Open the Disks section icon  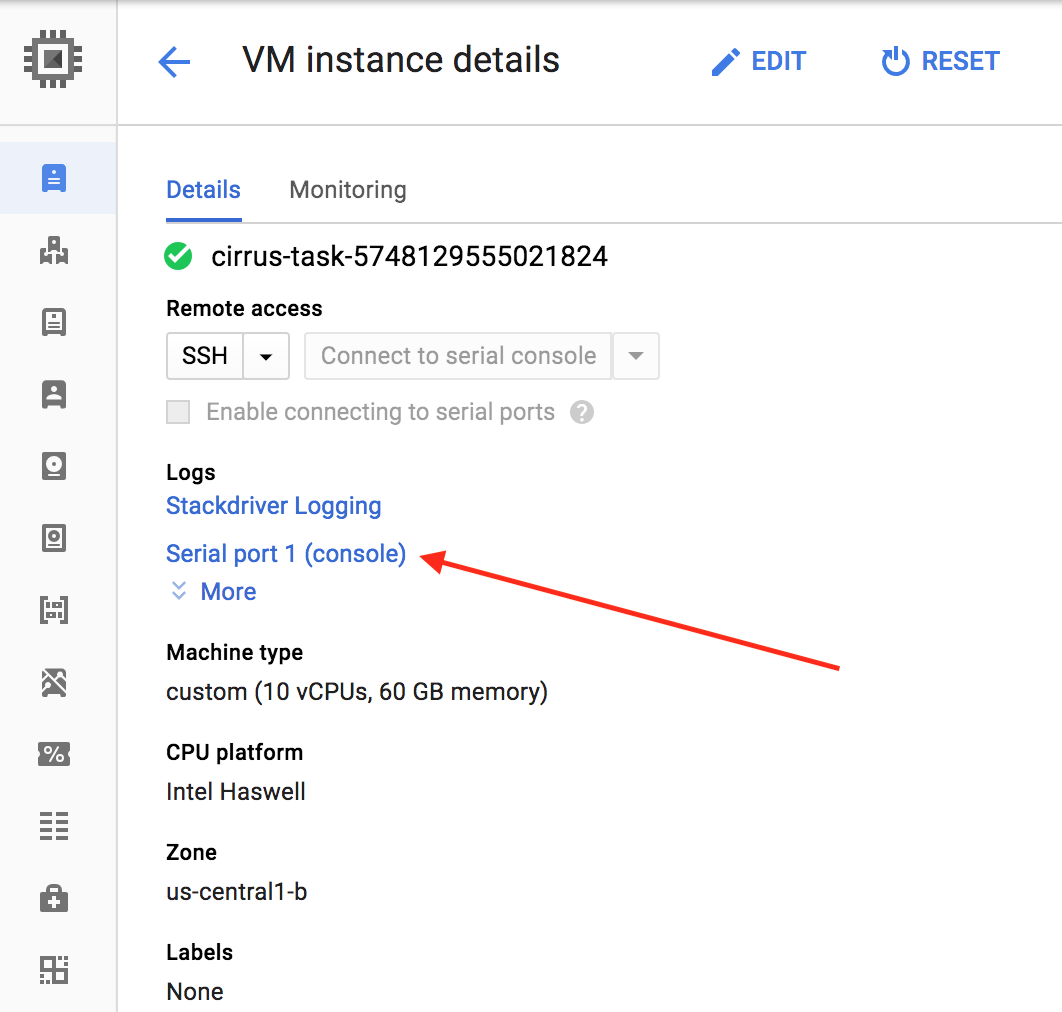click(54, 466)
